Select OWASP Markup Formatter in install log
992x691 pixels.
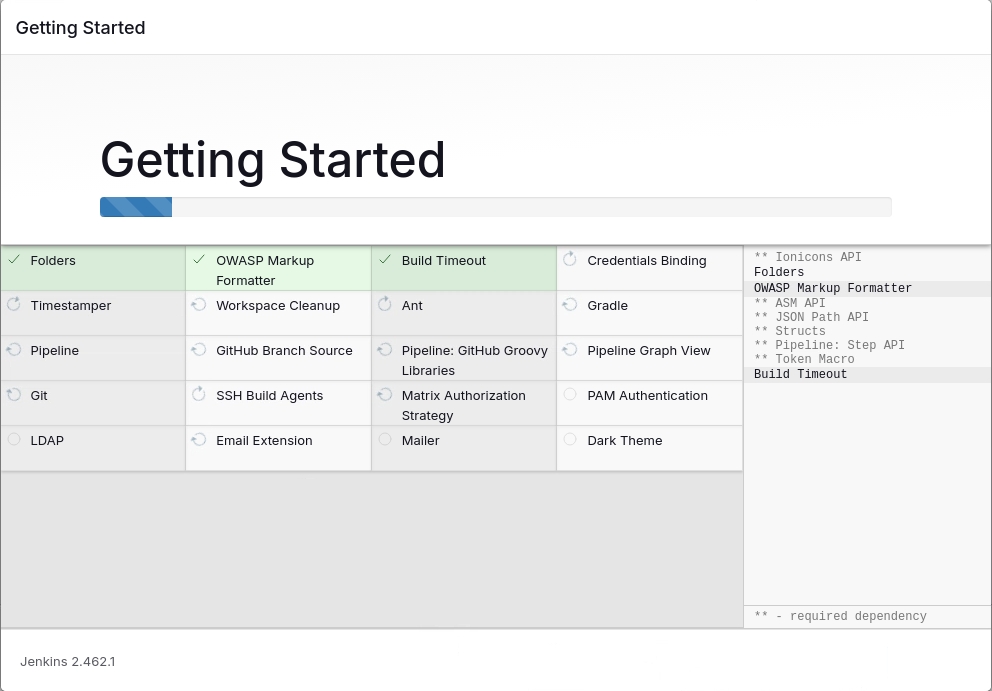[832, 288]
